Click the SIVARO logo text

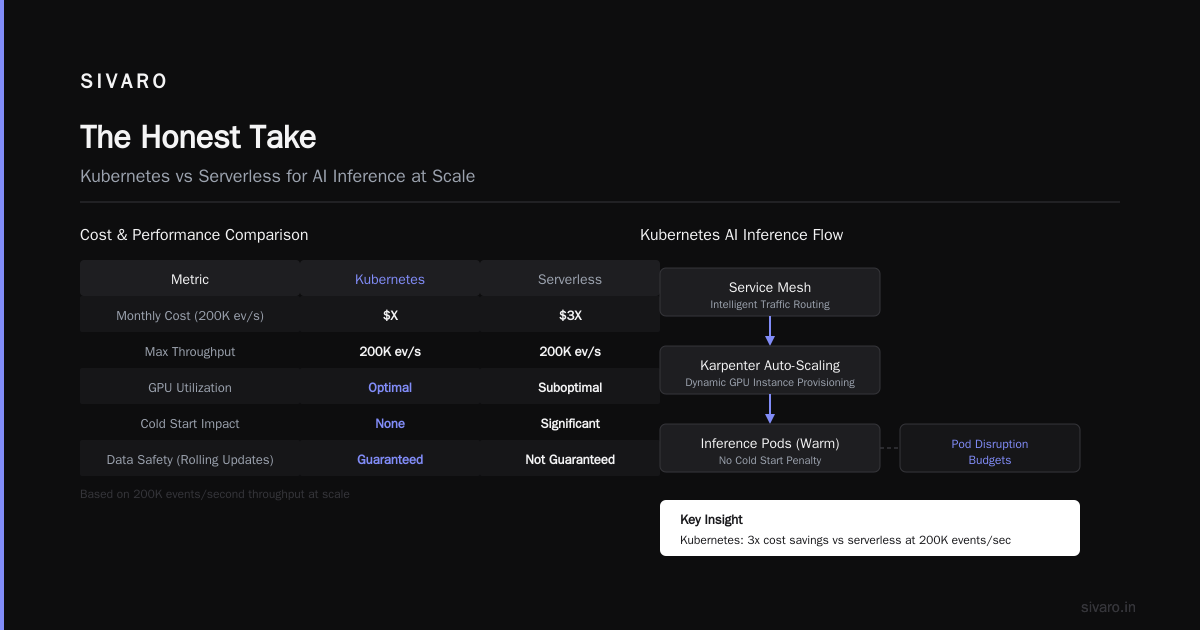[x=124, y=82]
